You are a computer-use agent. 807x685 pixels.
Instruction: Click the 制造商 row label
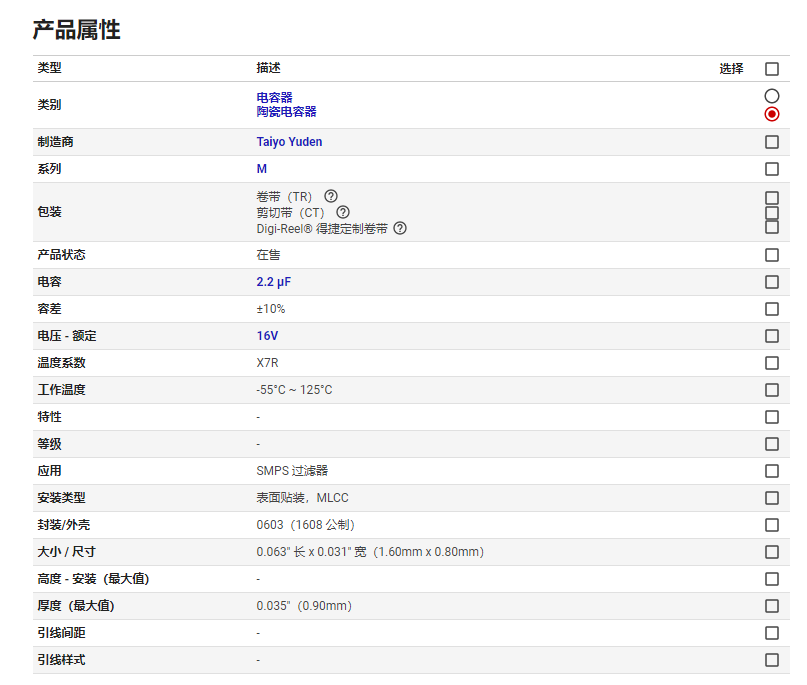[55, 142]
